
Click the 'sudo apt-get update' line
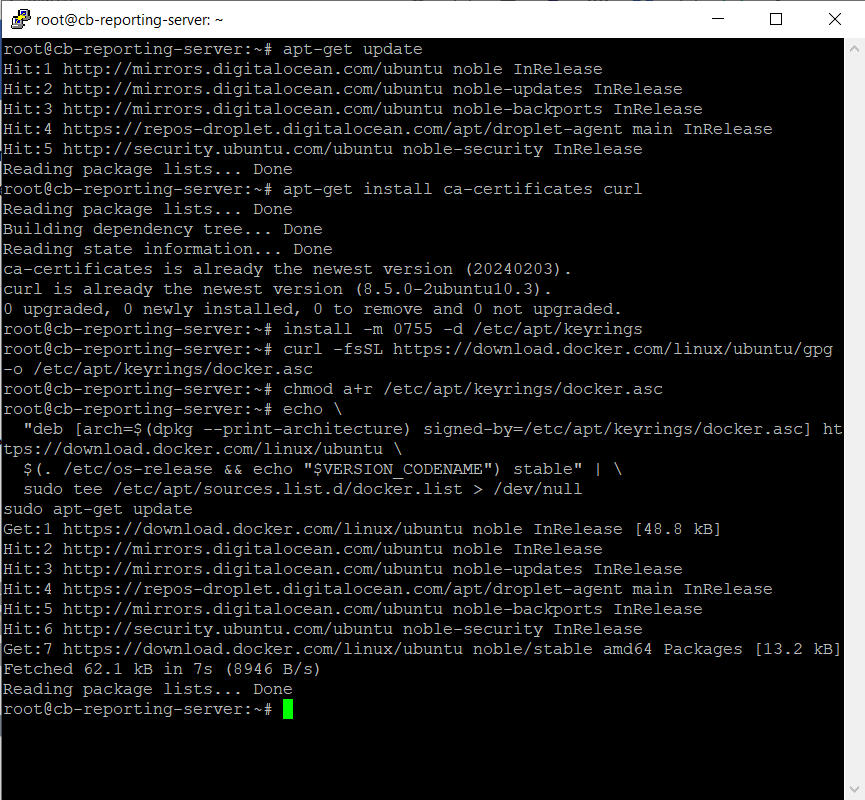[x=98, y=509]
